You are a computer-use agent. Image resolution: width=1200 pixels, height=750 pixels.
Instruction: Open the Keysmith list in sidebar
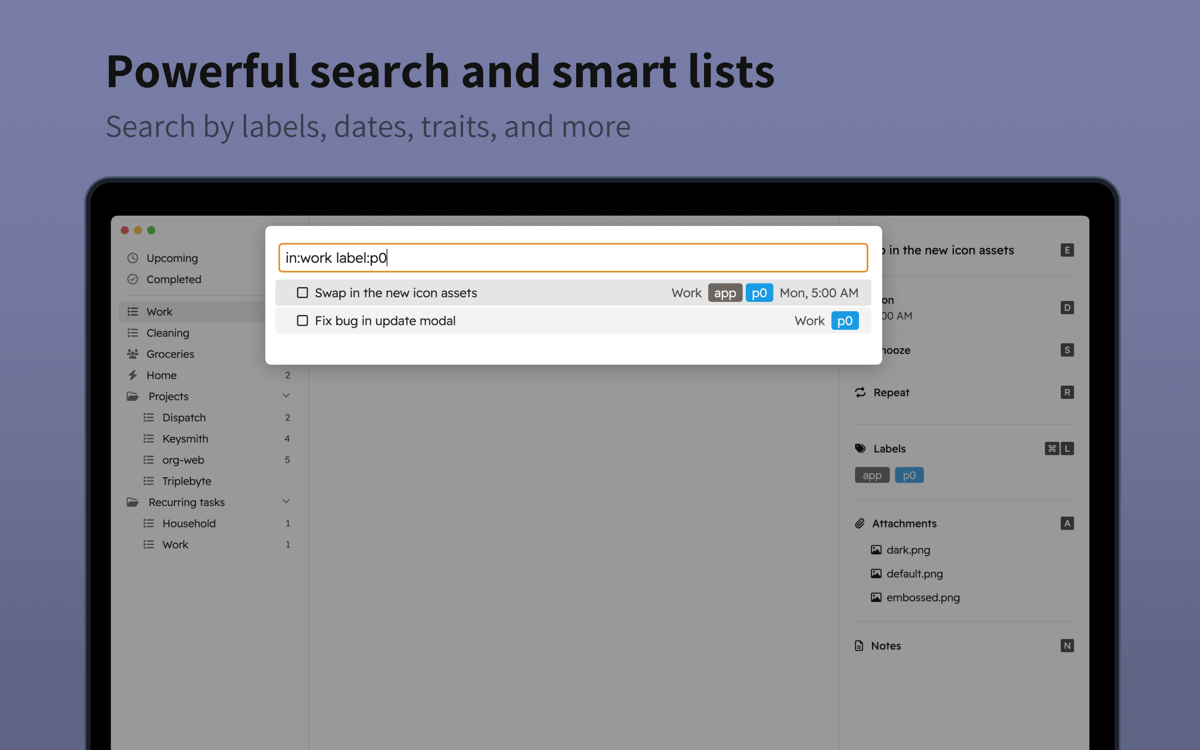(x=185, y=439)
